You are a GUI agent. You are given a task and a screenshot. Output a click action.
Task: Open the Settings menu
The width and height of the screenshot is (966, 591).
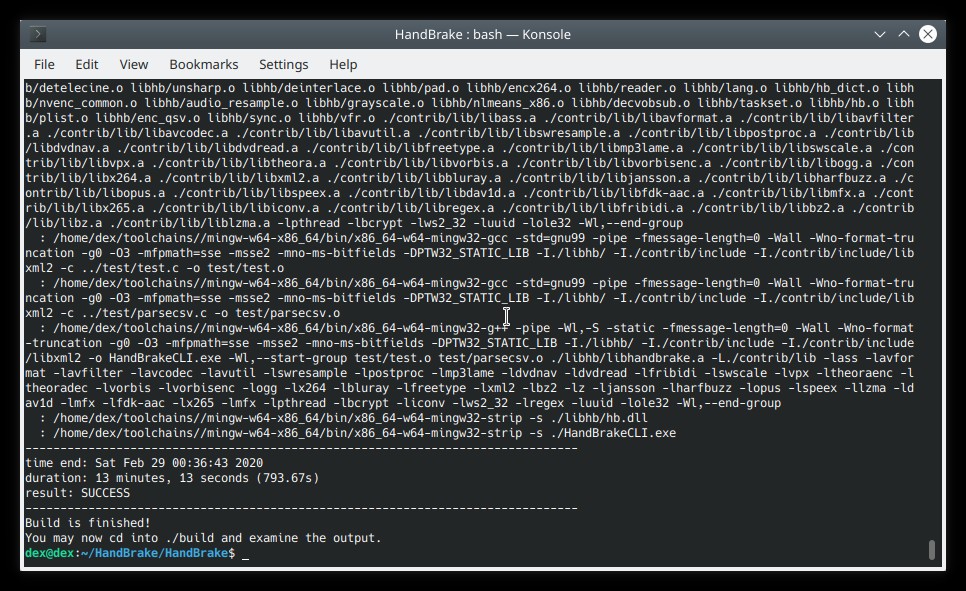[x=283, y=64]
